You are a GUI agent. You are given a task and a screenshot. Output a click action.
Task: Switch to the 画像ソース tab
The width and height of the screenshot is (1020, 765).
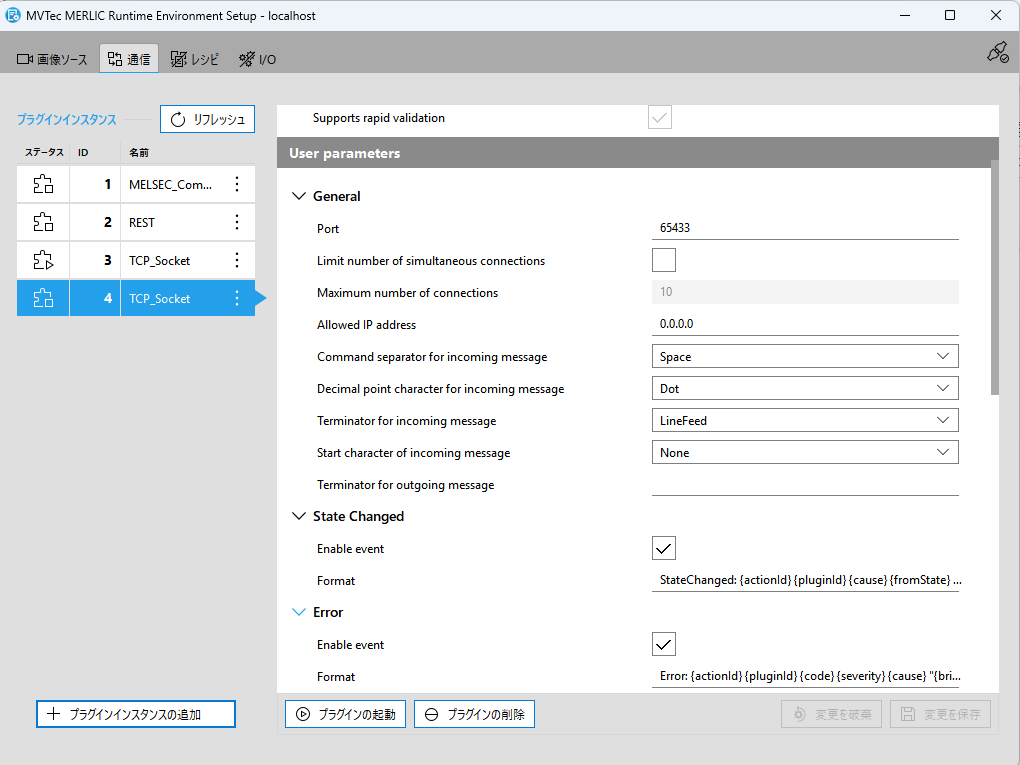click(x=51, y=59)
